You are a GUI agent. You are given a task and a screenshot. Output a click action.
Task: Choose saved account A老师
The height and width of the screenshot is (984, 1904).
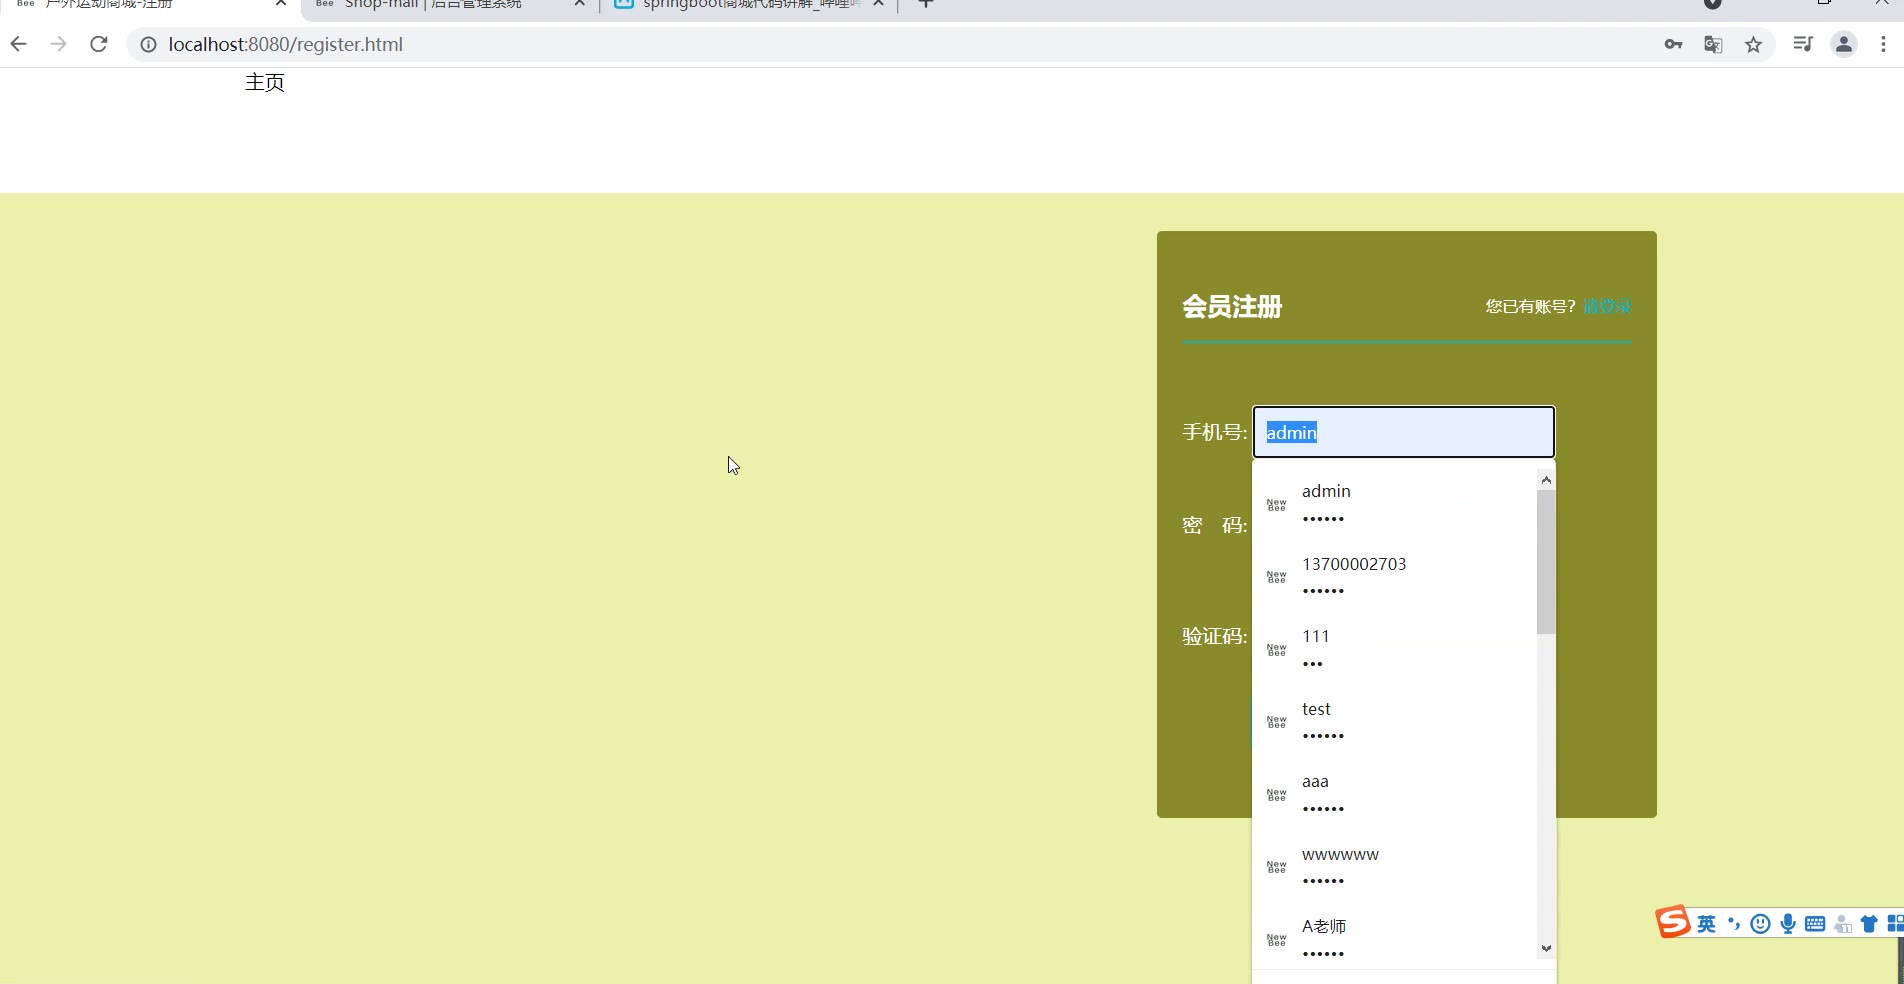[1394, 939]
